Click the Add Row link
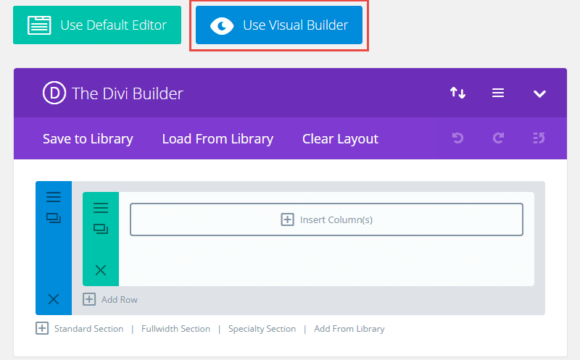Image resolution: width=580 pixels, height=360 pixels. pos(119,299)
